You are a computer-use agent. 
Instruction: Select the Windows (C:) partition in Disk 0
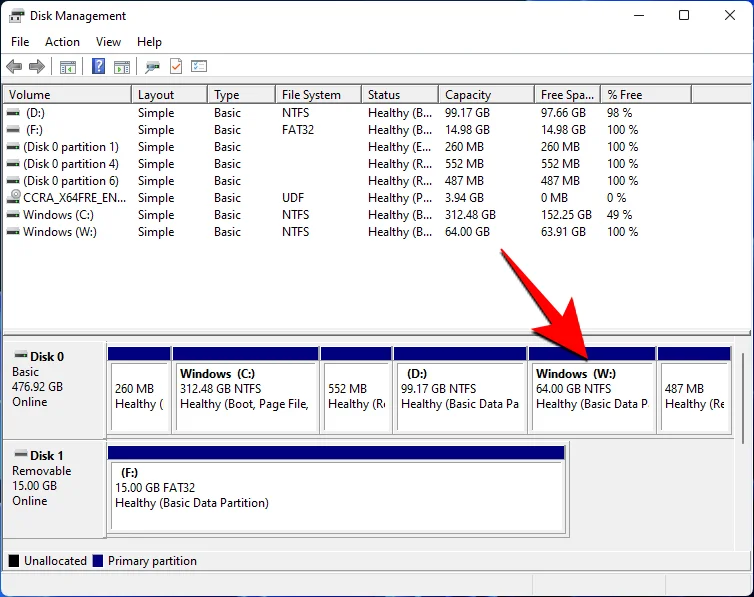click(245, 390)
